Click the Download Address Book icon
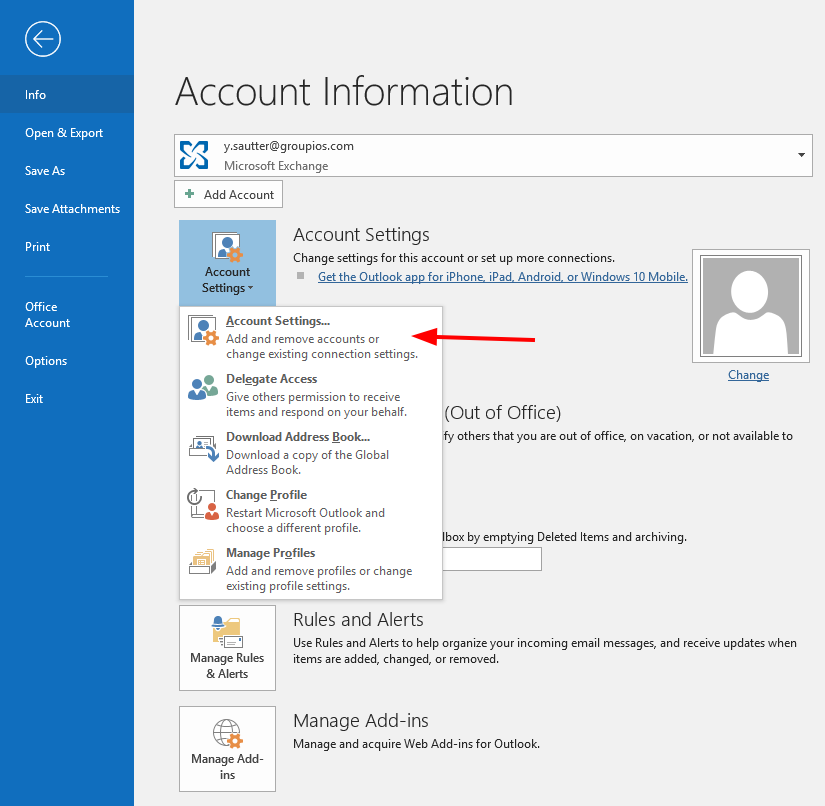The image size is (825, 806). coord(203,447)
